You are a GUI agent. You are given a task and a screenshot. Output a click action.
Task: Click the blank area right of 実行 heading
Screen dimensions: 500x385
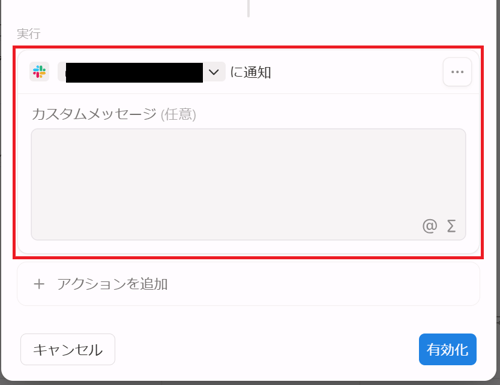click(x=260, y=34)
